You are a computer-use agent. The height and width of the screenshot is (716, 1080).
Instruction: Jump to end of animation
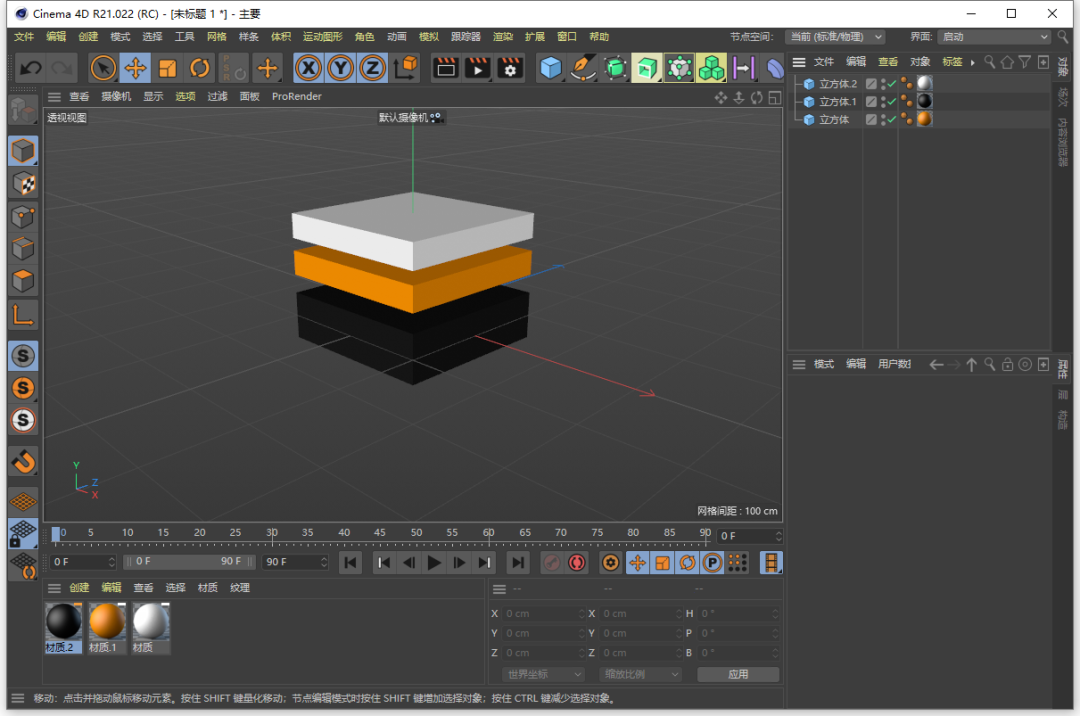point(516,563)
